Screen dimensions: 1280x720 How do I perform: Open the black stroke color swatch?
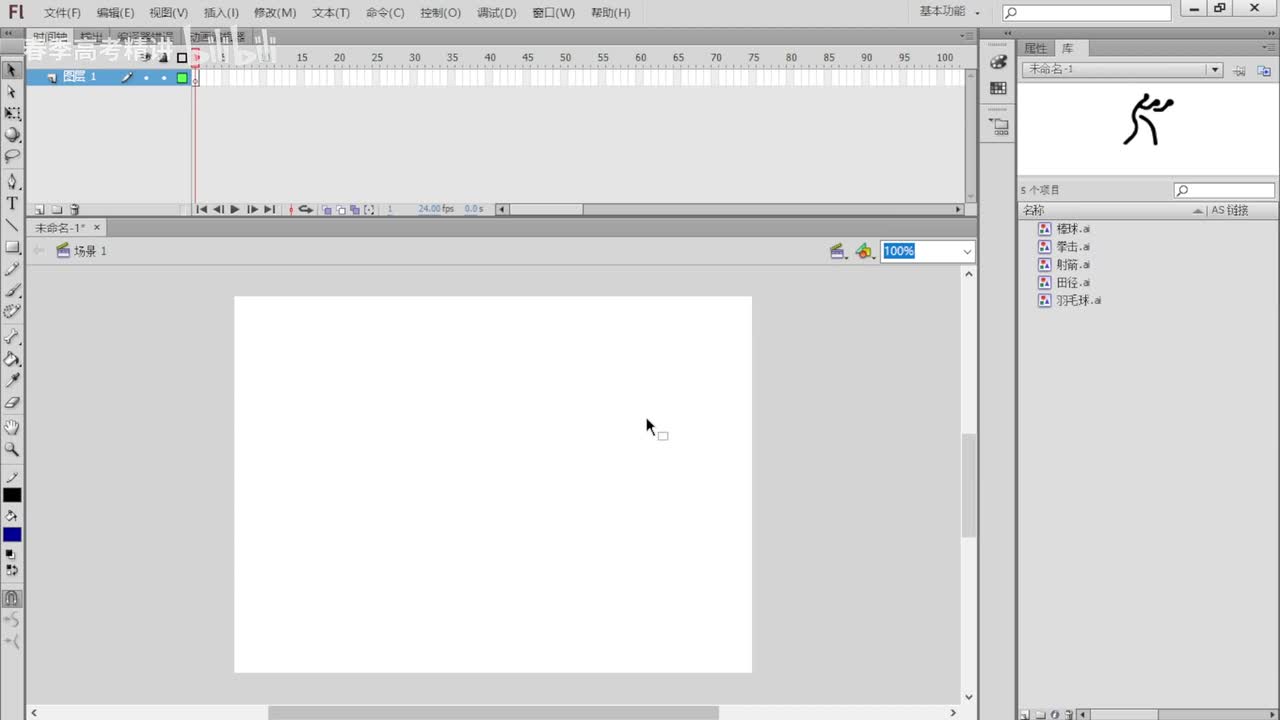(x=12, y=495)
